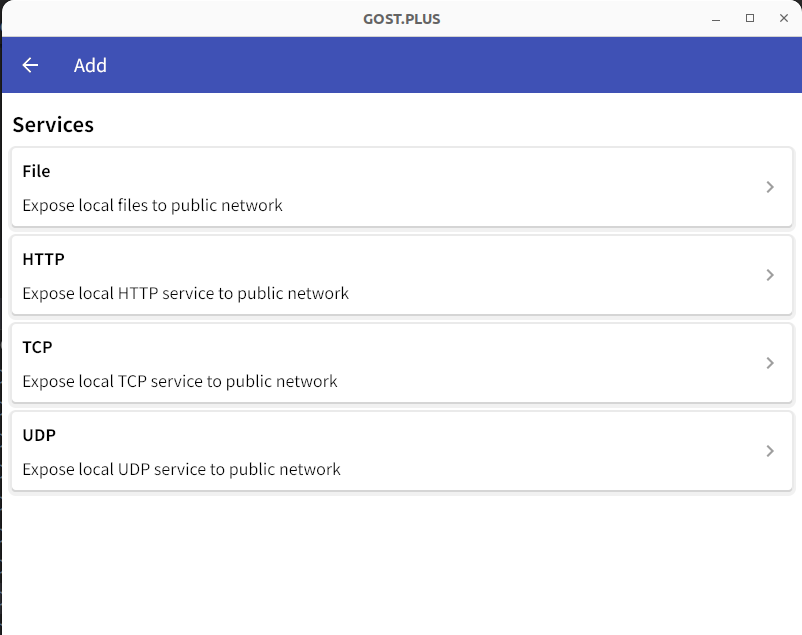Select the UDP service title
Viewport: 802px width, 635px height.
tap(39, 435)
